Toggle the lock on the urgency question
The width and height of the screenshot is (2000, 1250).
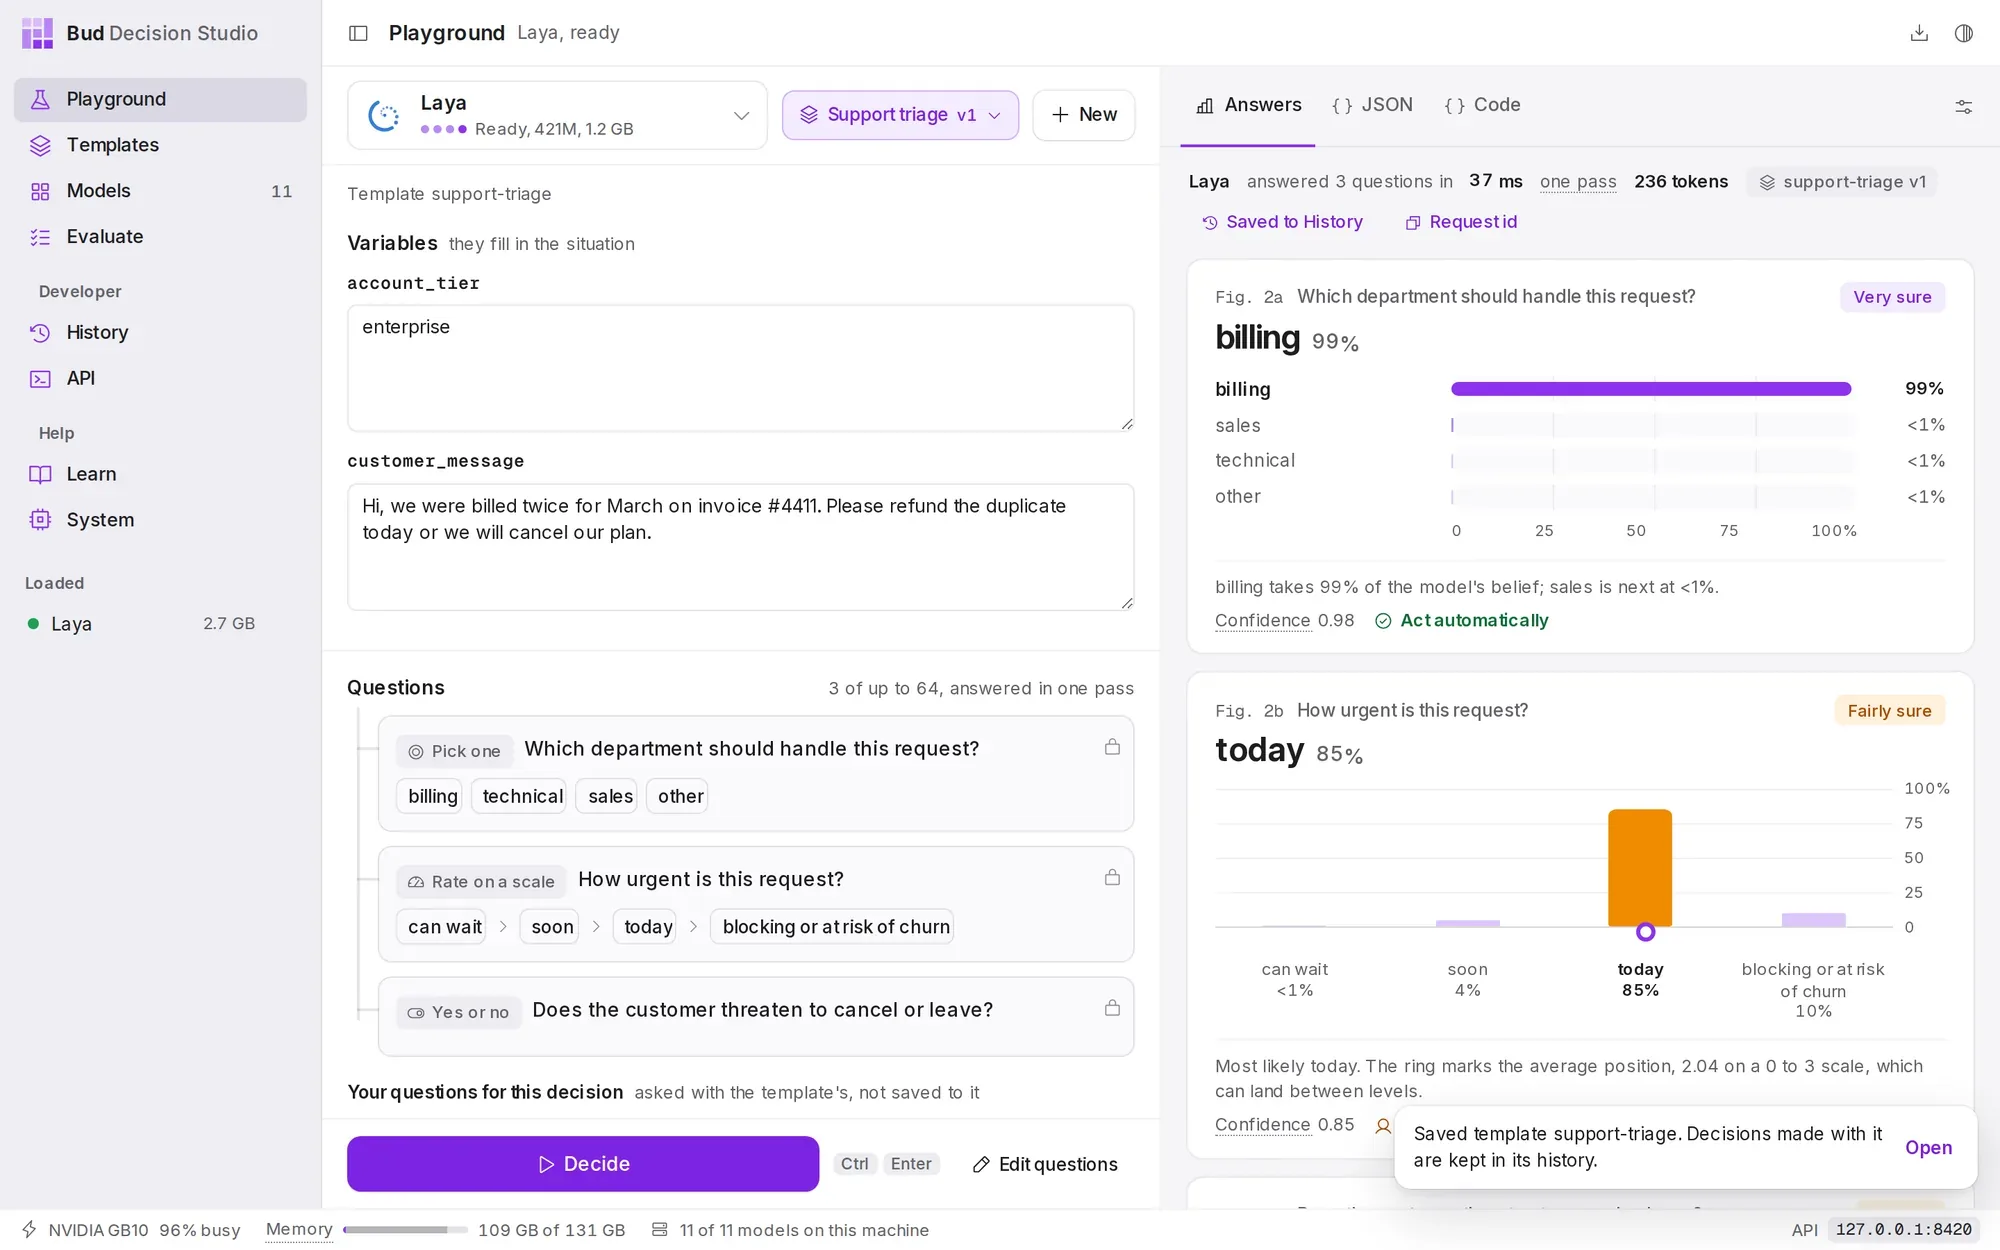[x=1112, y=877]
